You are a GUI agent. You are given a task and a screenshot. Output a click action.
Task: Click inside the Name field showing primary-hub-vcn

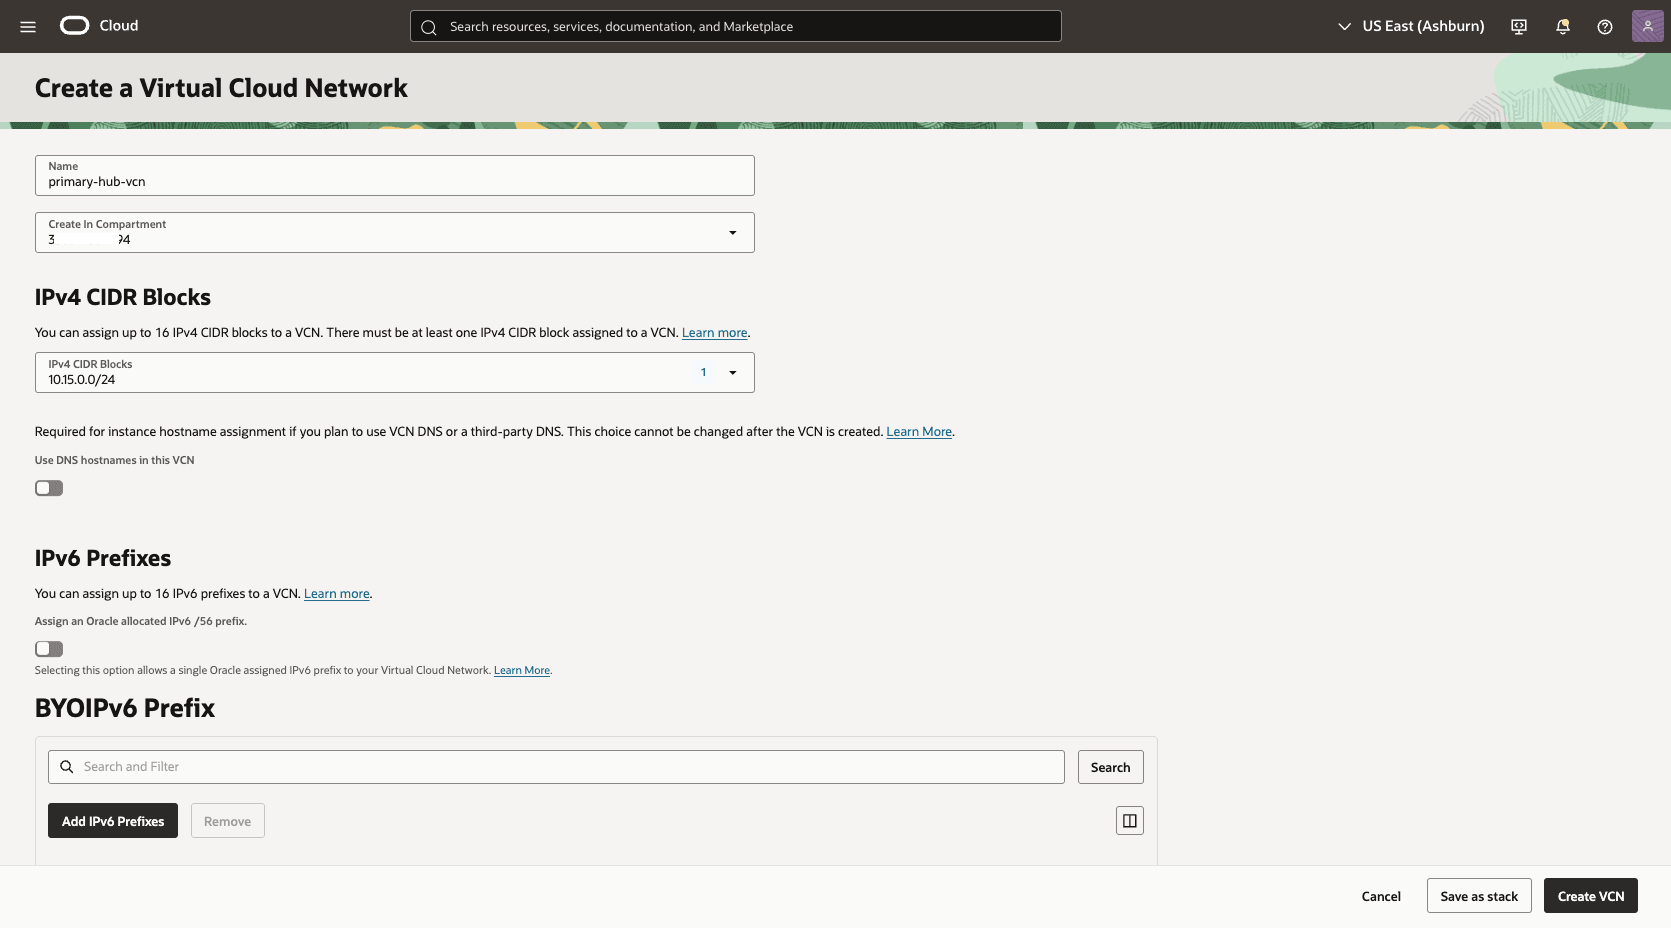click(x=394, y=181)
